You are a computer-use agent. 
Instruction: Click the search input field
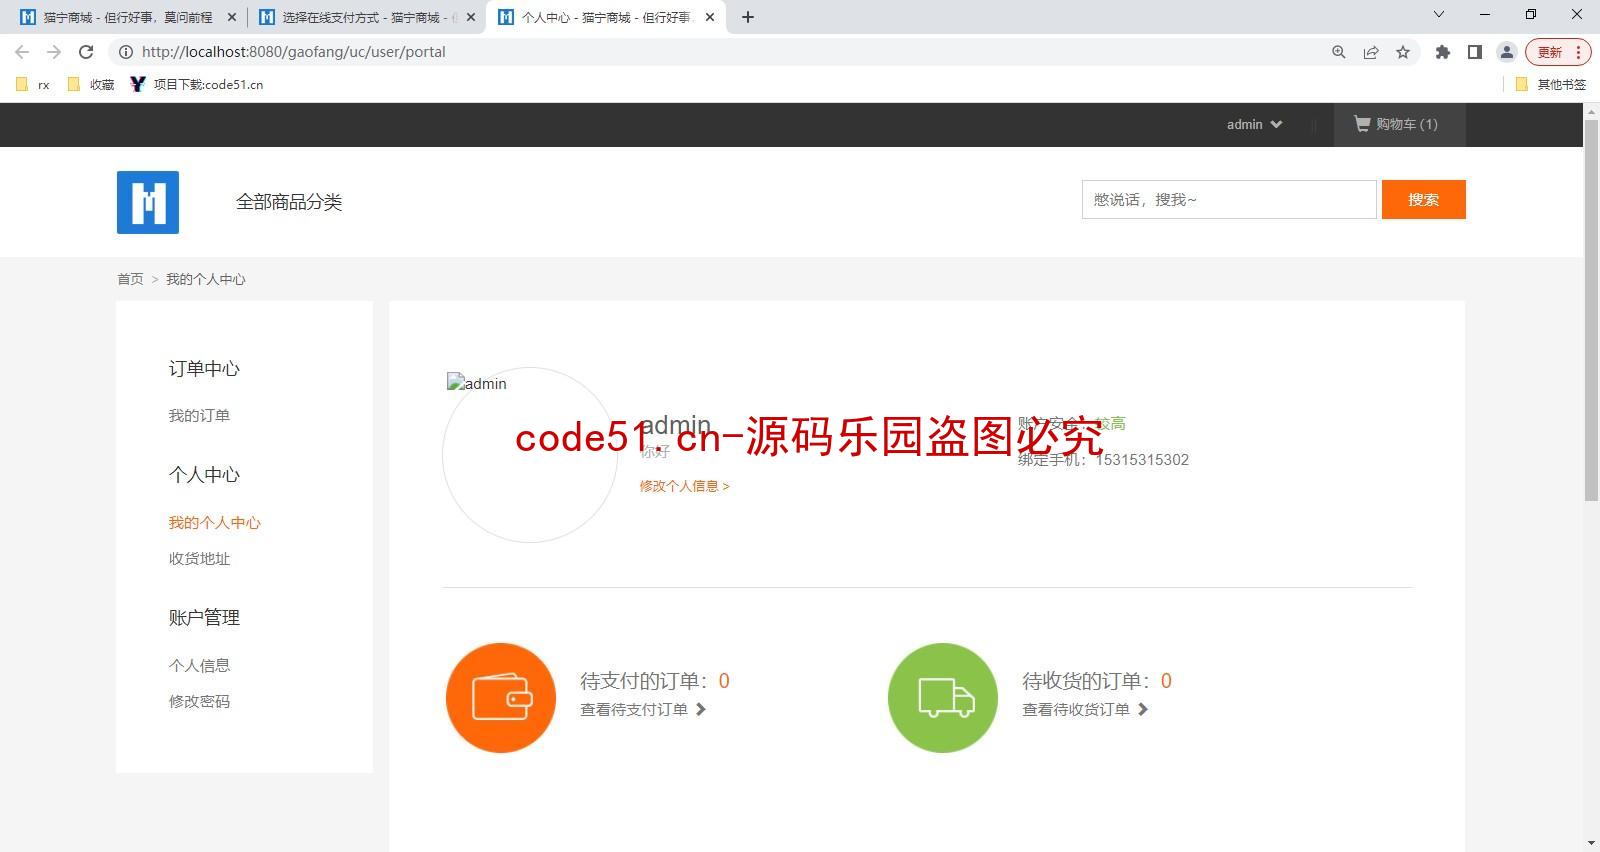coord(1229,200)
